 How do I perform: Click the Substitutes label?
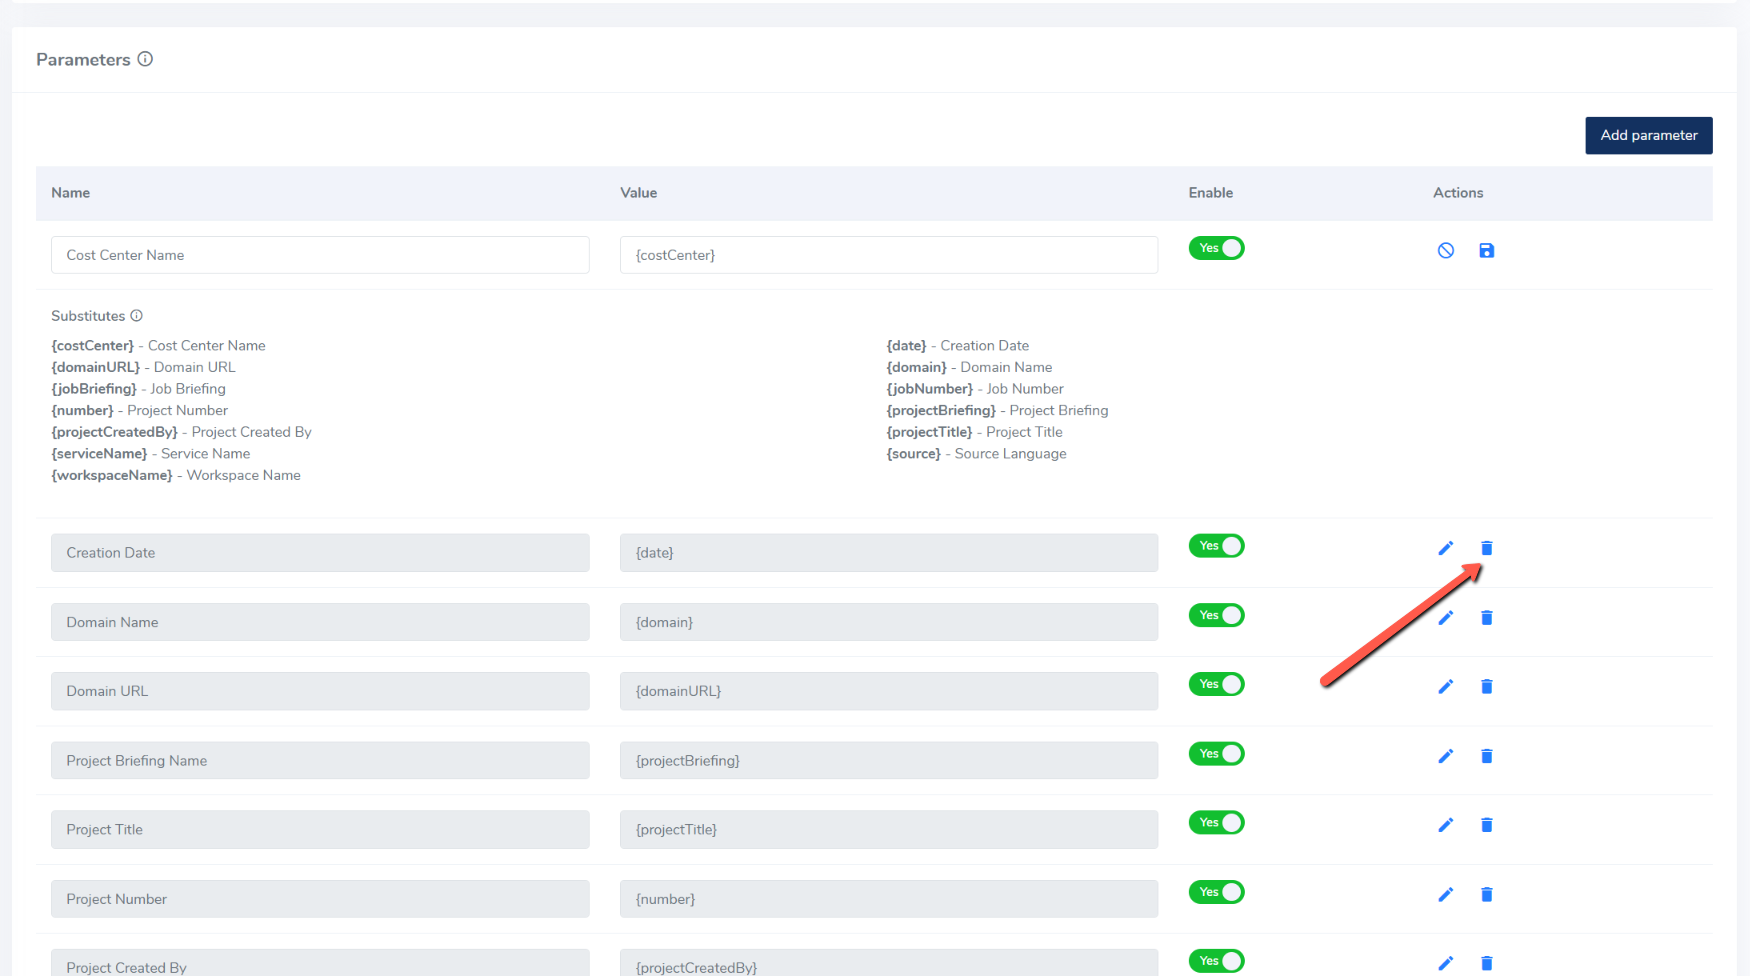pos(88,316)
